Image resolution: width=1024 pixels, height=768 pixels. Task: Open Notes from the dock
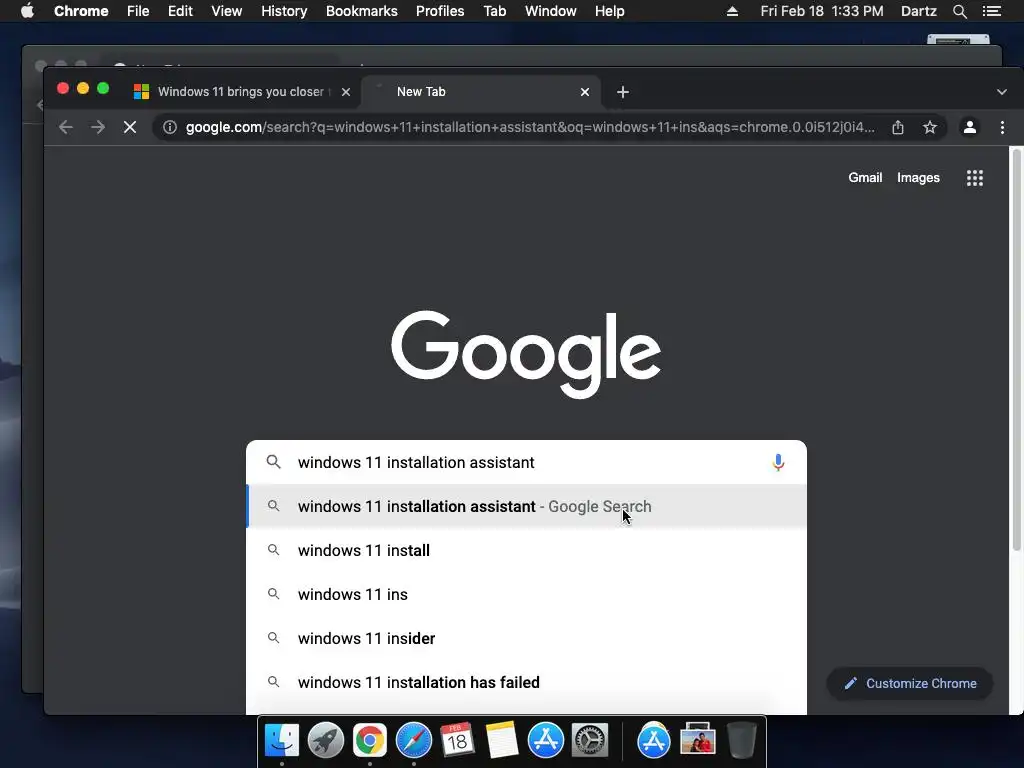coord(502,741)
